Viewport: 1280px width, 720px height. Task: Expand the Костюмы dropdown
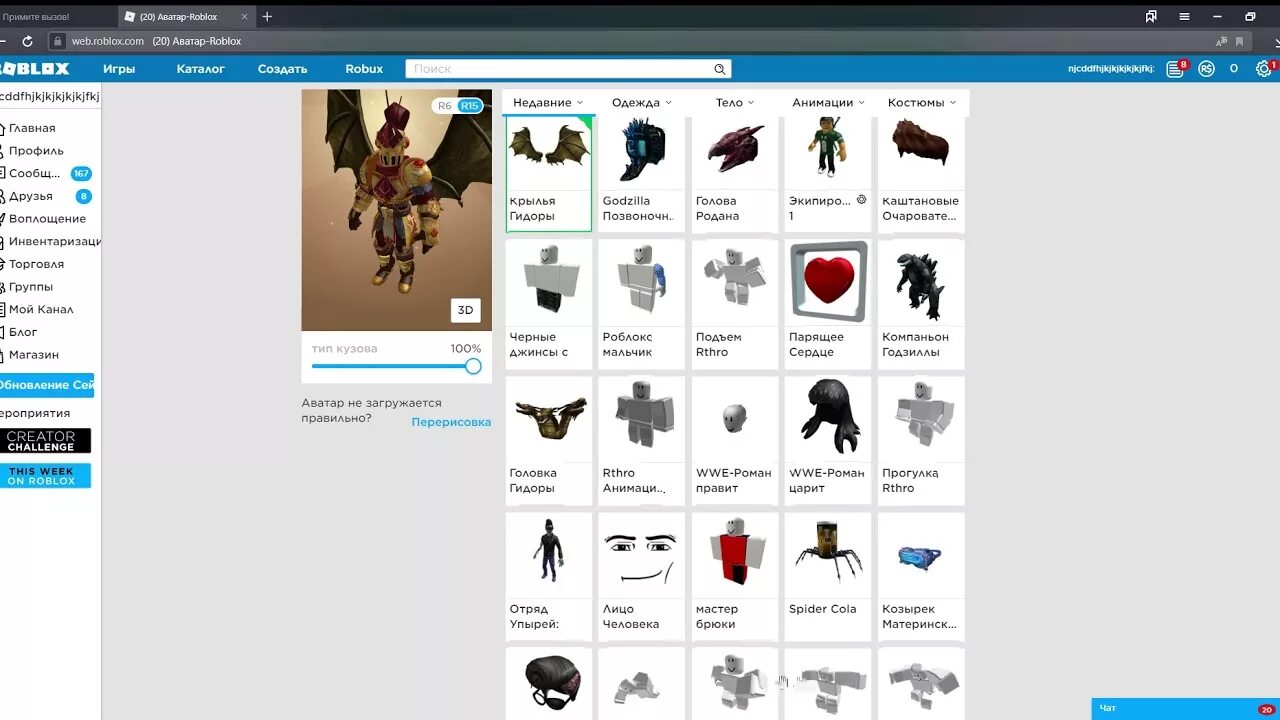tap(921, 102)
